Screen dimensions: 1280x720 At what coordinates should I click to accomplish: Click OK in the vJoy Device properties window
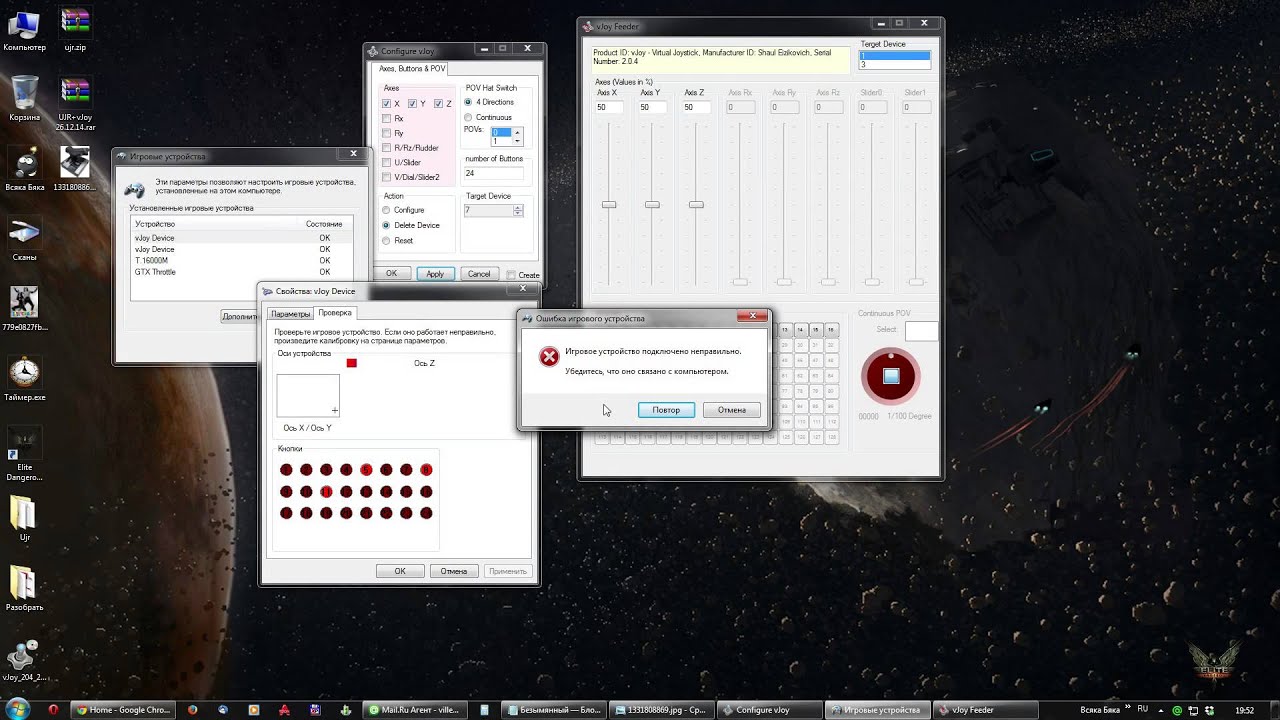coord(400,571)
